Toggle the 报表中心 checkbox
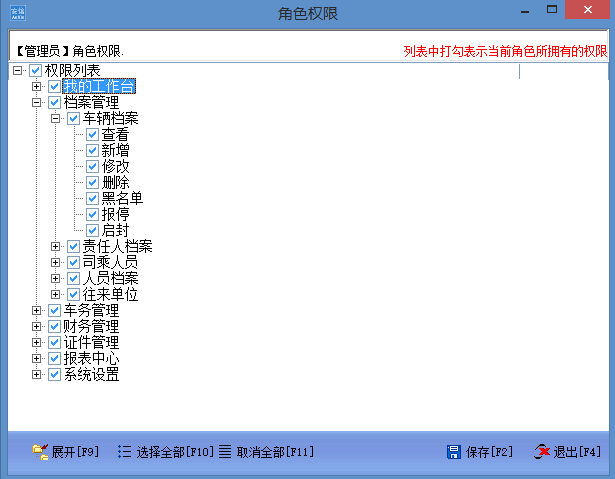Image resolution: width=615 pixels, height=479 pixels. point(55,358)
